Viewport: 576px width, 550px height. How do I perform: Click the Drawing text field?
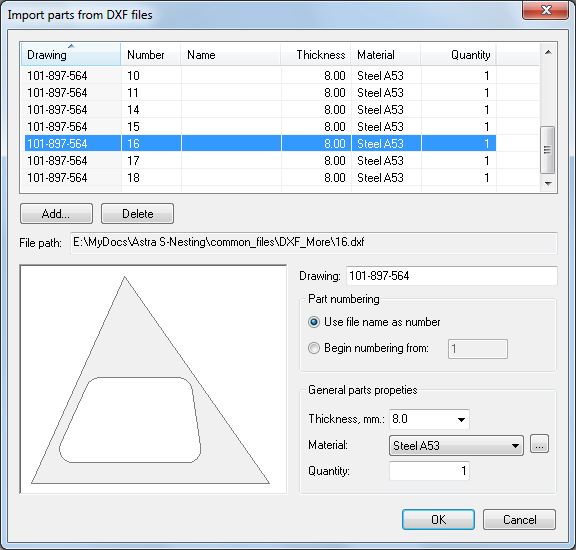point(451,276)
